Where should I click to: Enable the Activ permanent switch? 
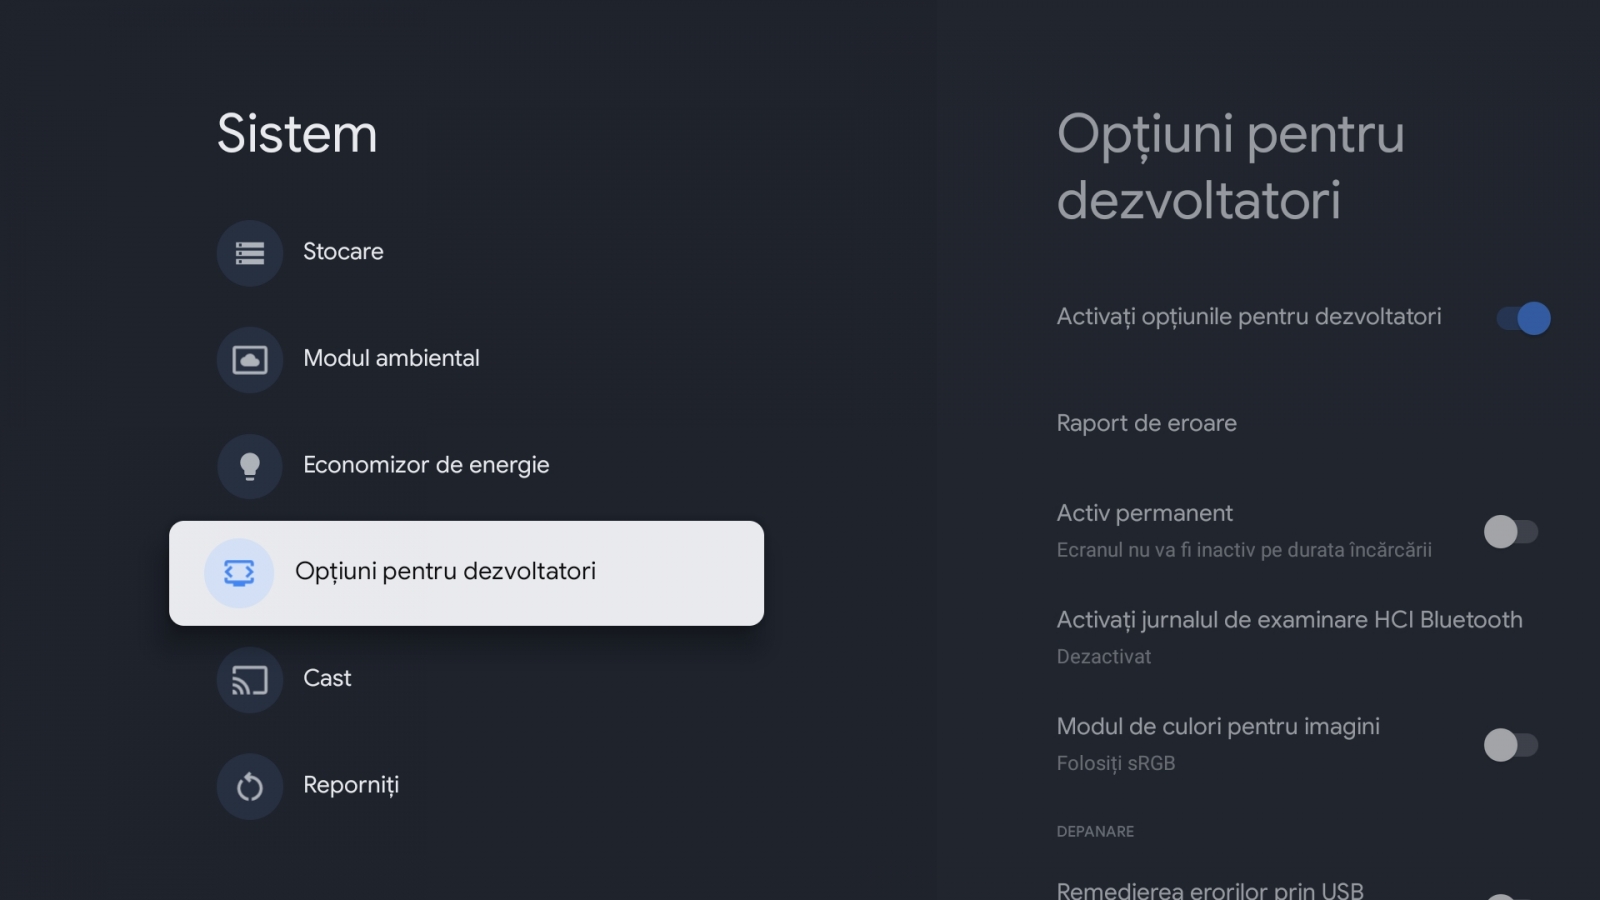1511,531
